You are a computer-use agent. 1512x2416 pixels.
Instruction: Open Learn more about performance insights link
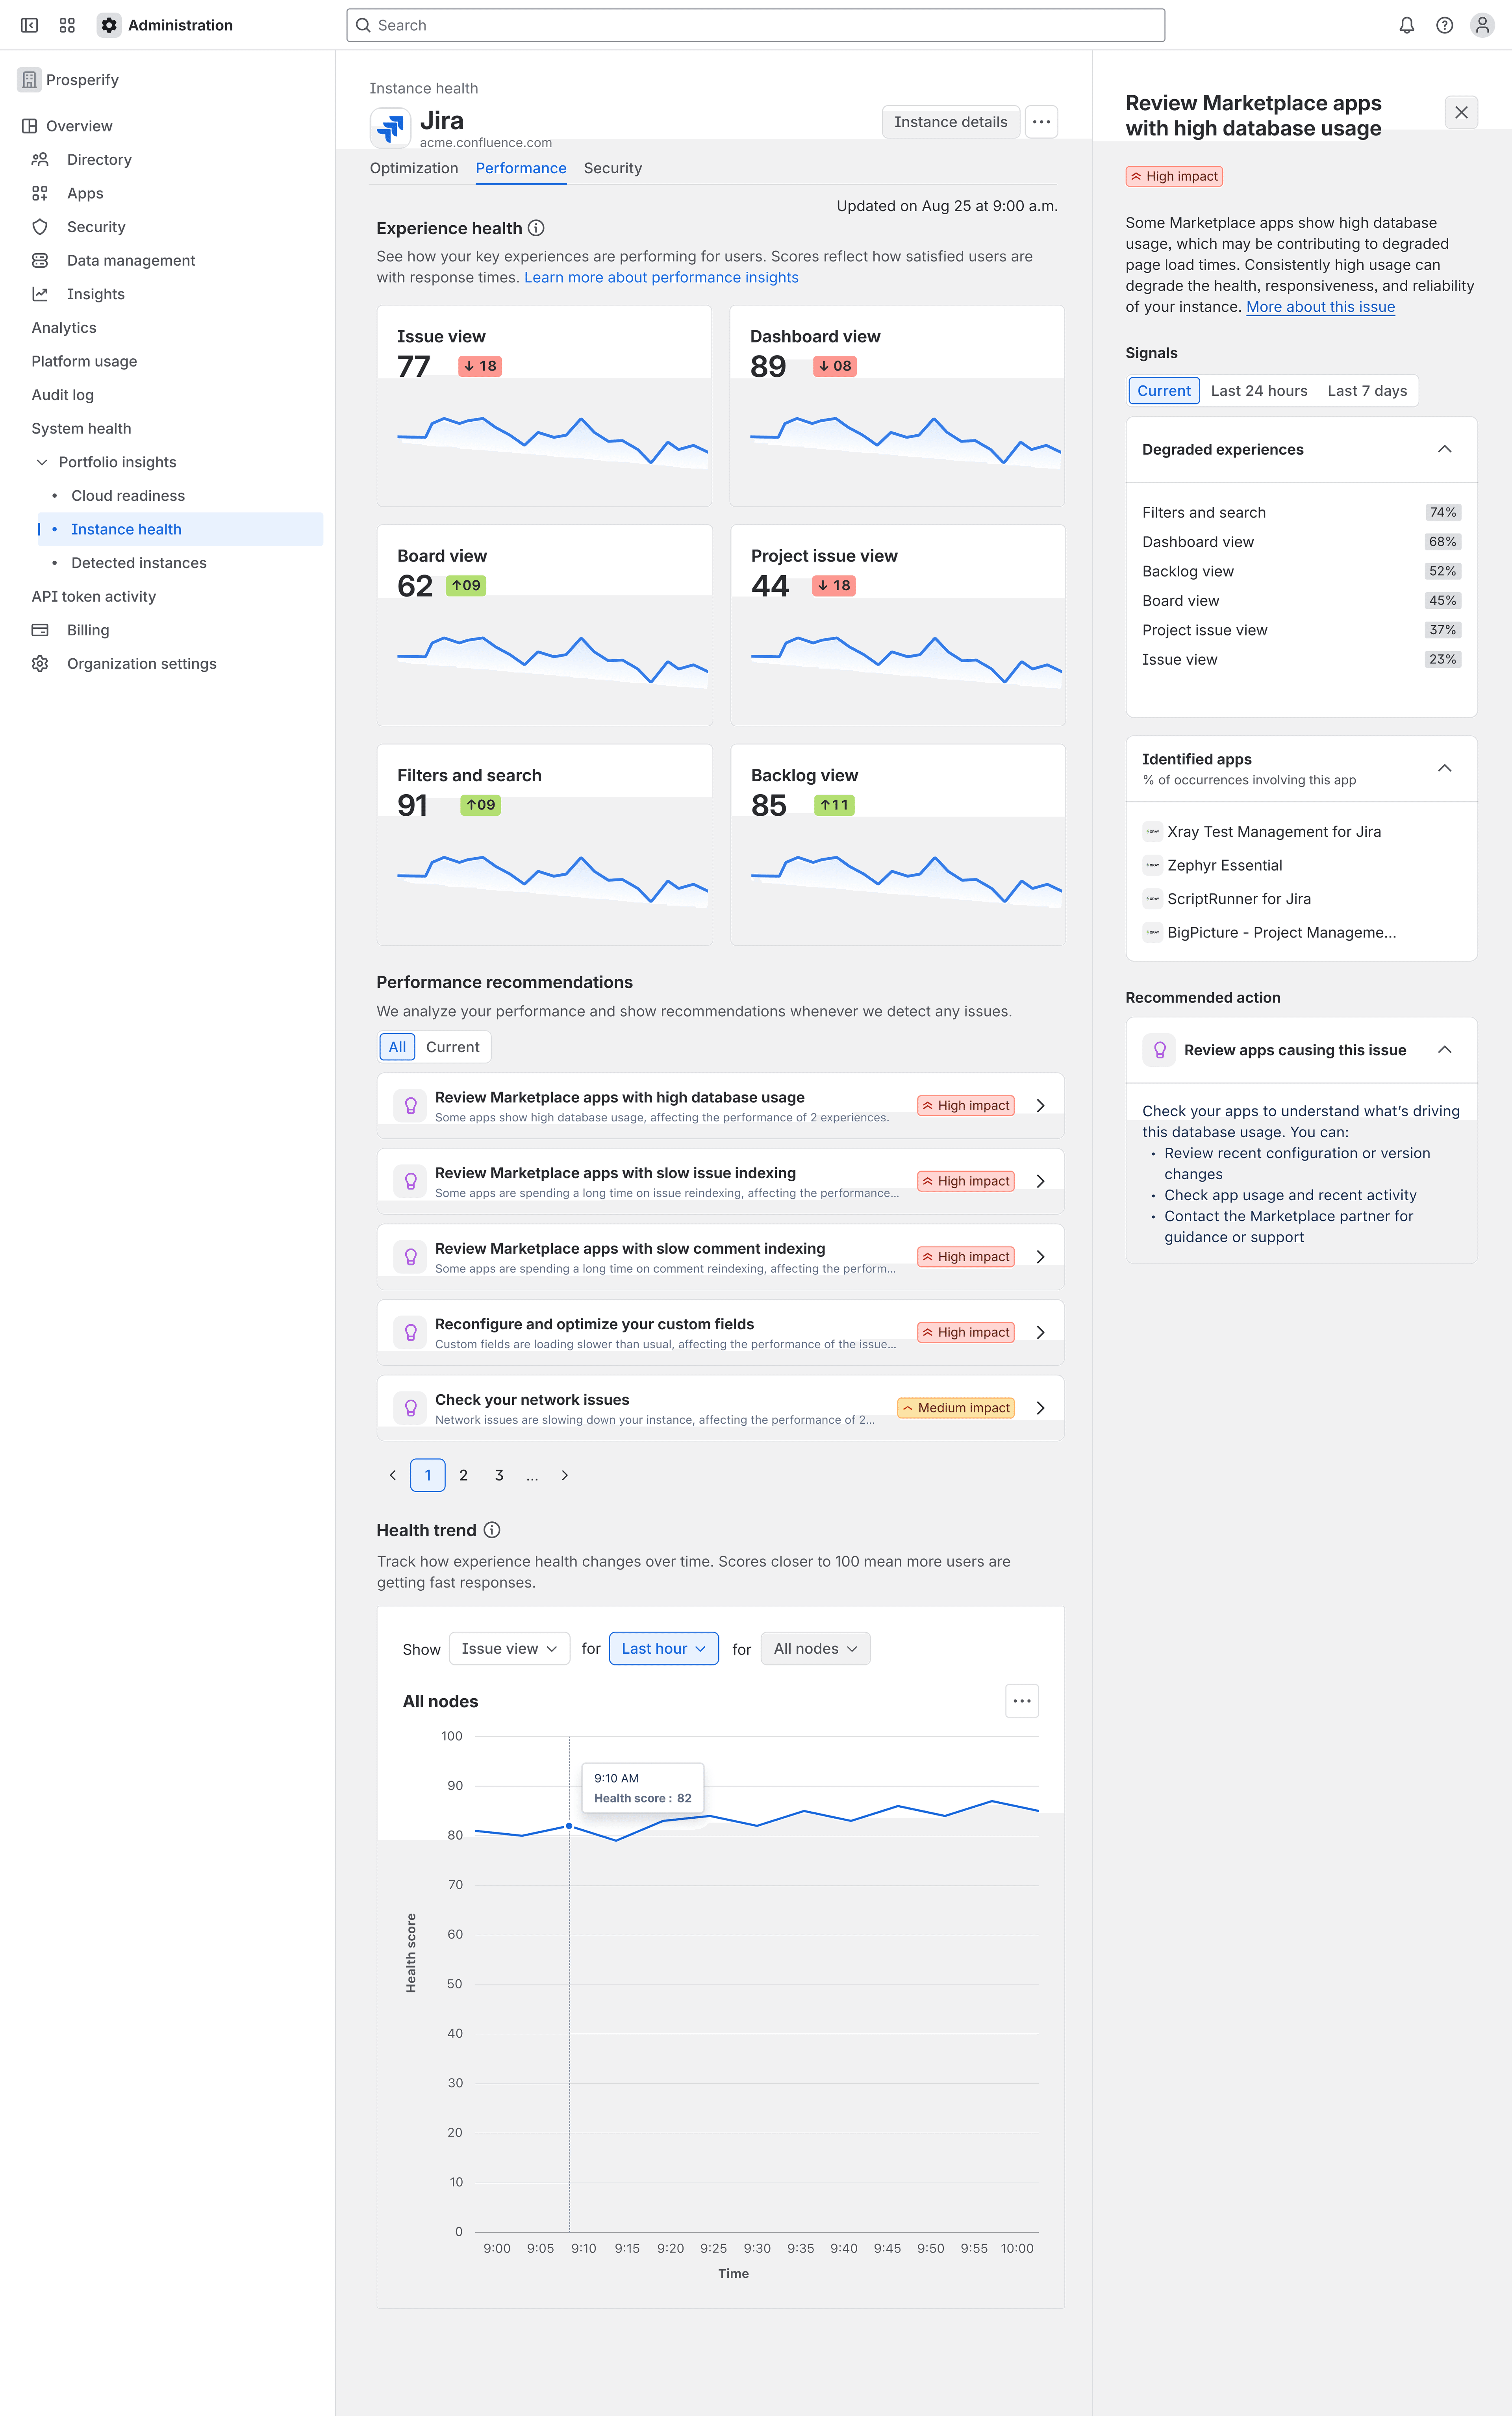661,278
